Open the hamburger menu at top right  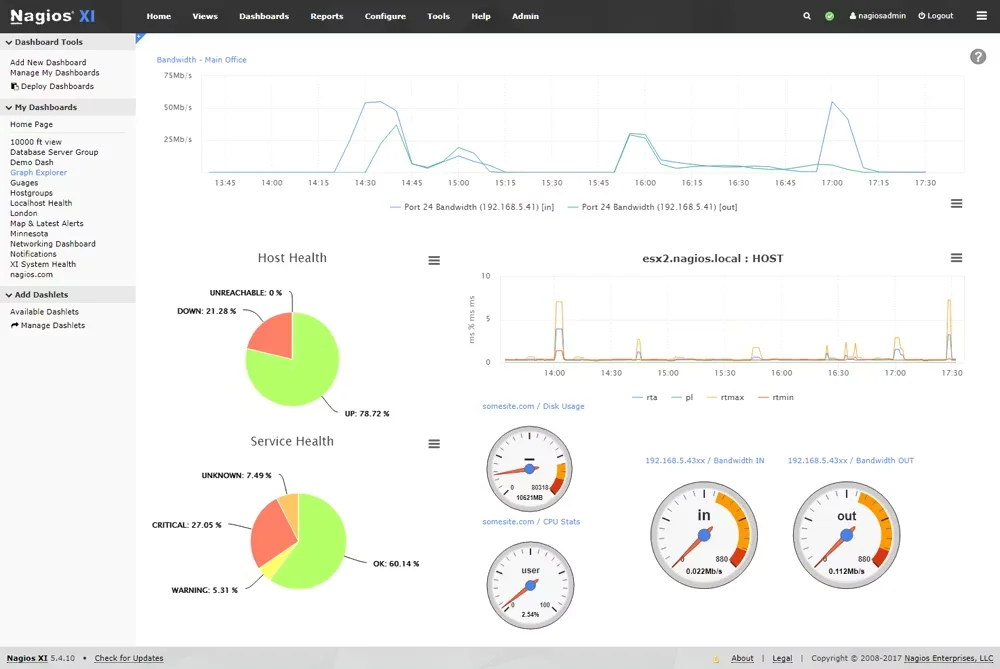(x=981, y=16)
